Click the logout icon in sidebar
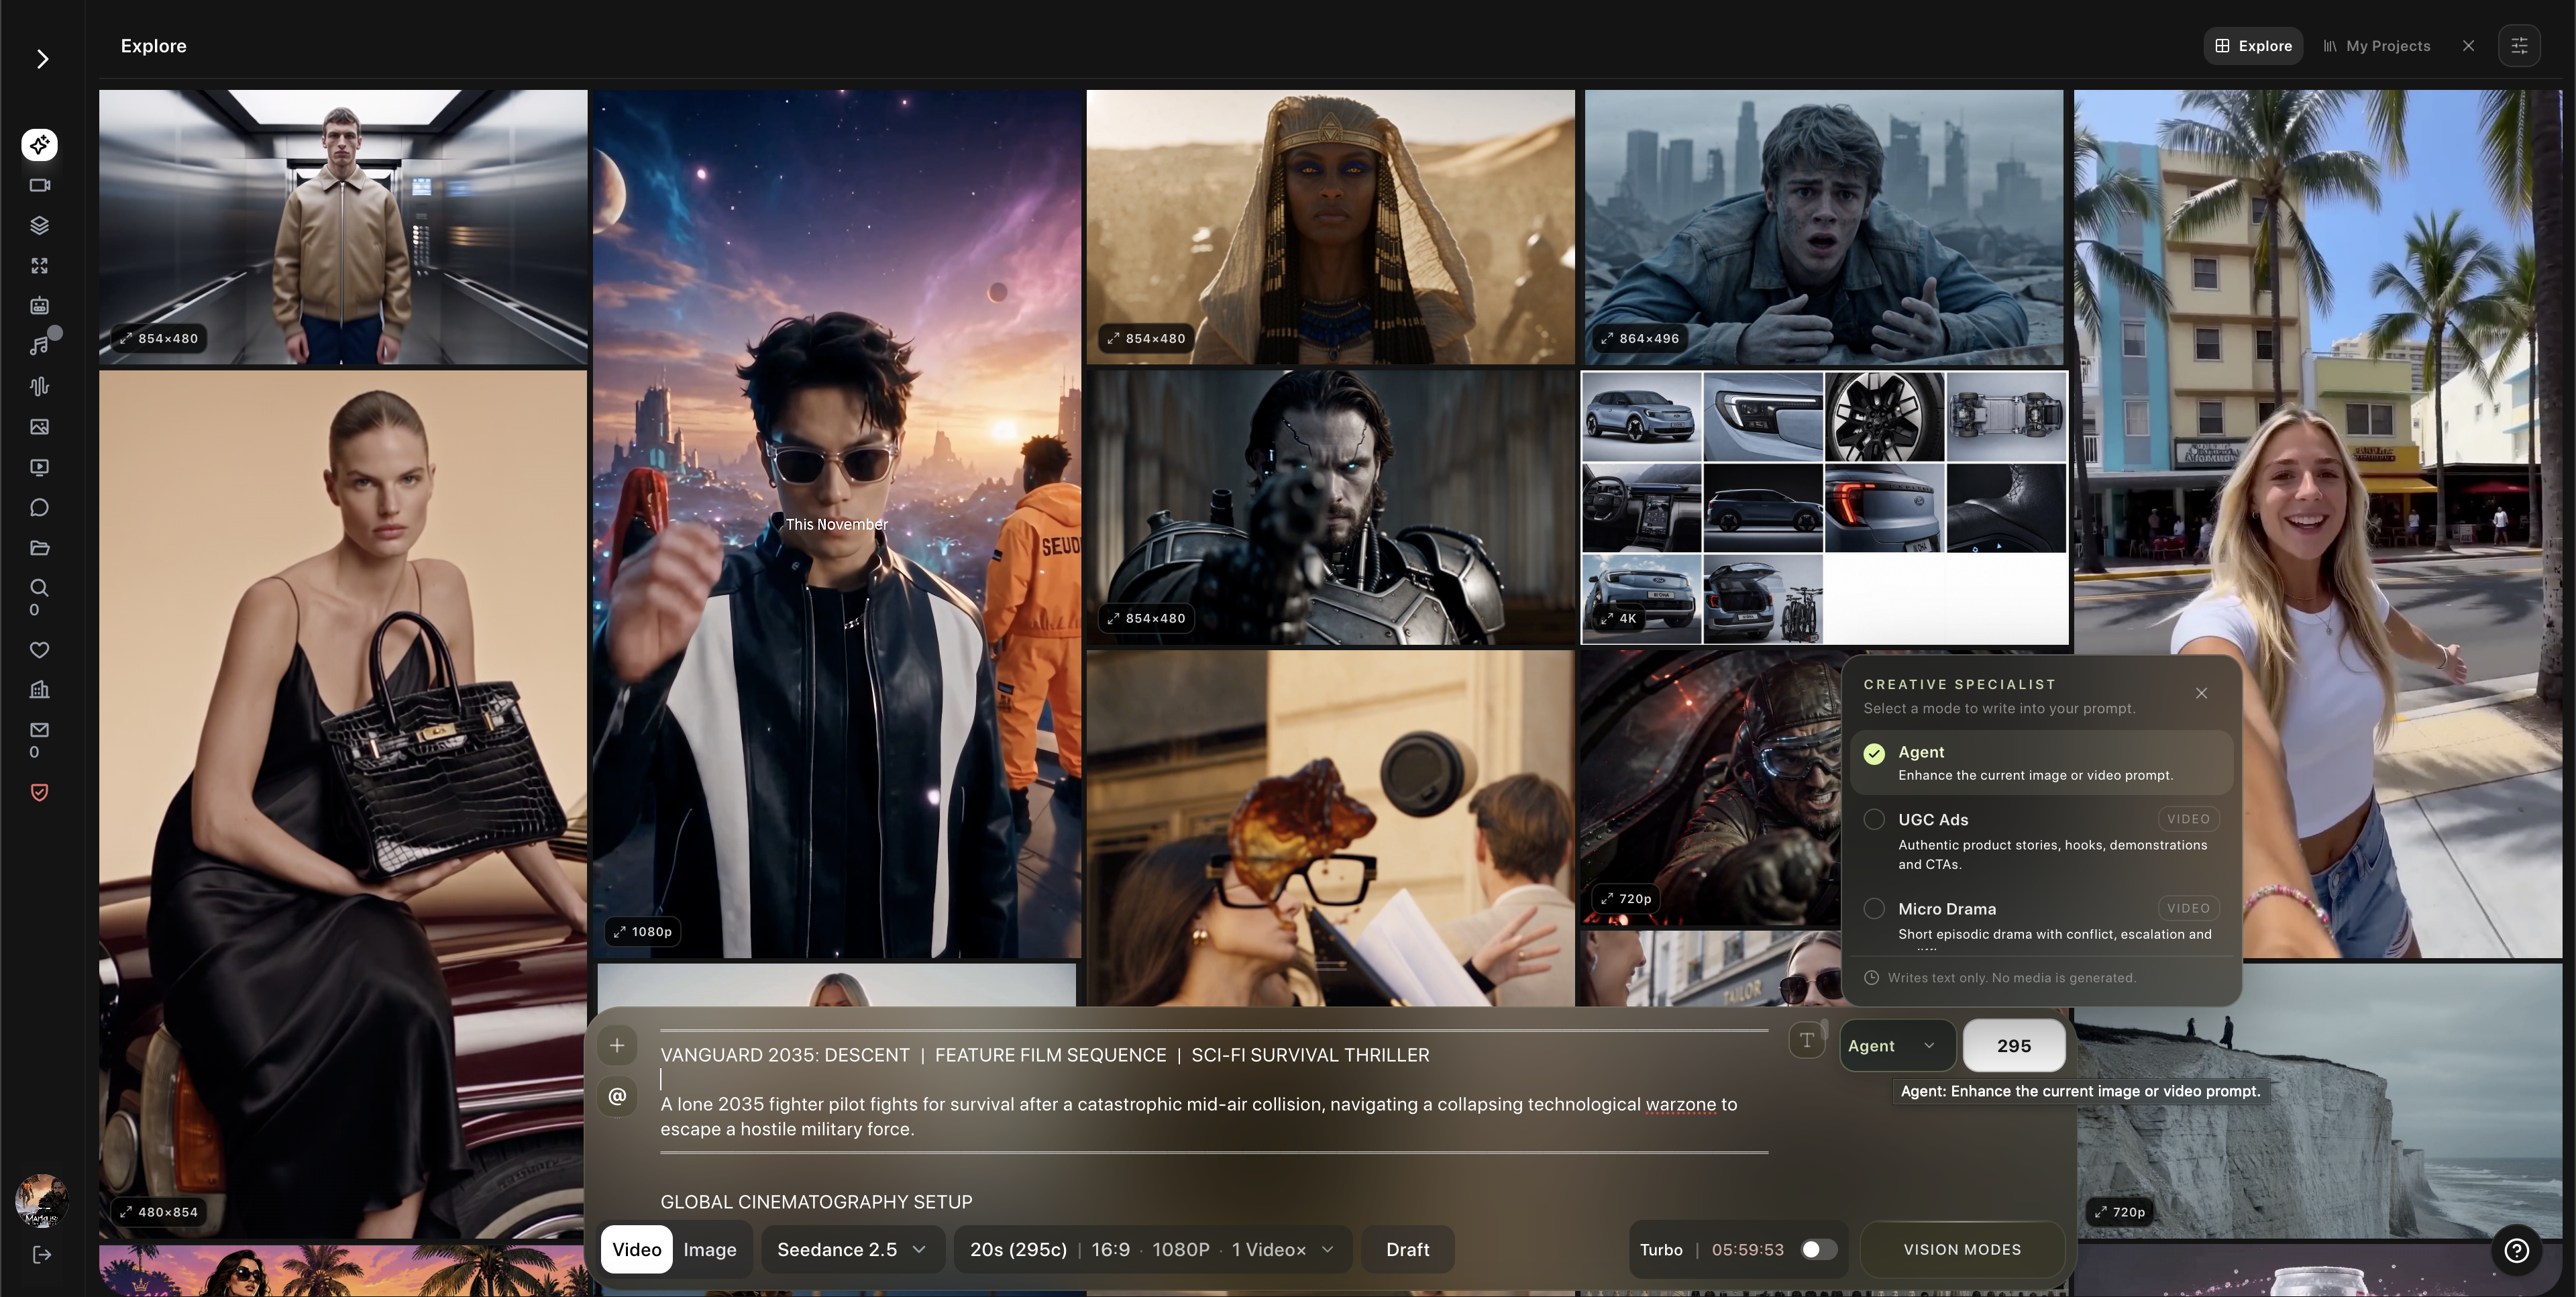Image resolution: width=2576 pixels, height=1297 pixels. tap(41, 1255)
